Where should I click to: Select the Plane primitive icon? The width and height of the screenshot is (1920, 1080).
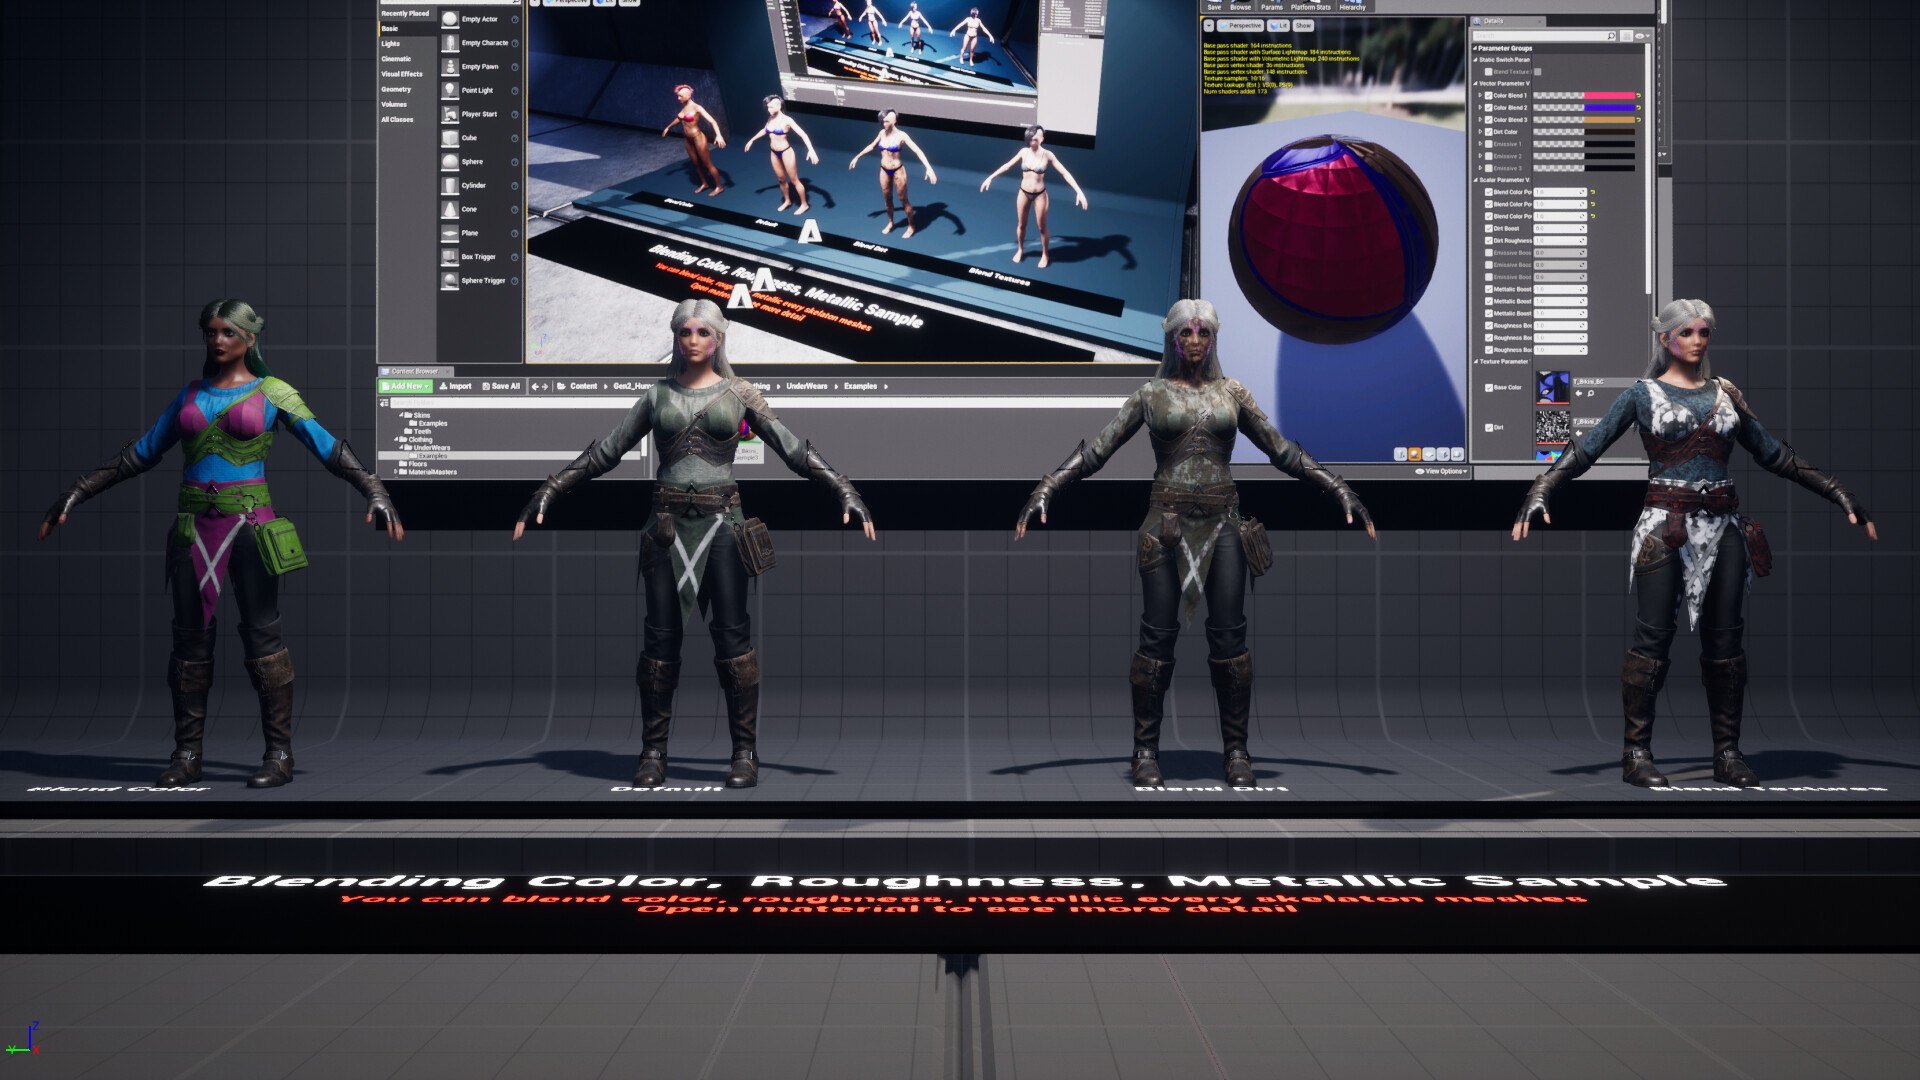(450, 233)
